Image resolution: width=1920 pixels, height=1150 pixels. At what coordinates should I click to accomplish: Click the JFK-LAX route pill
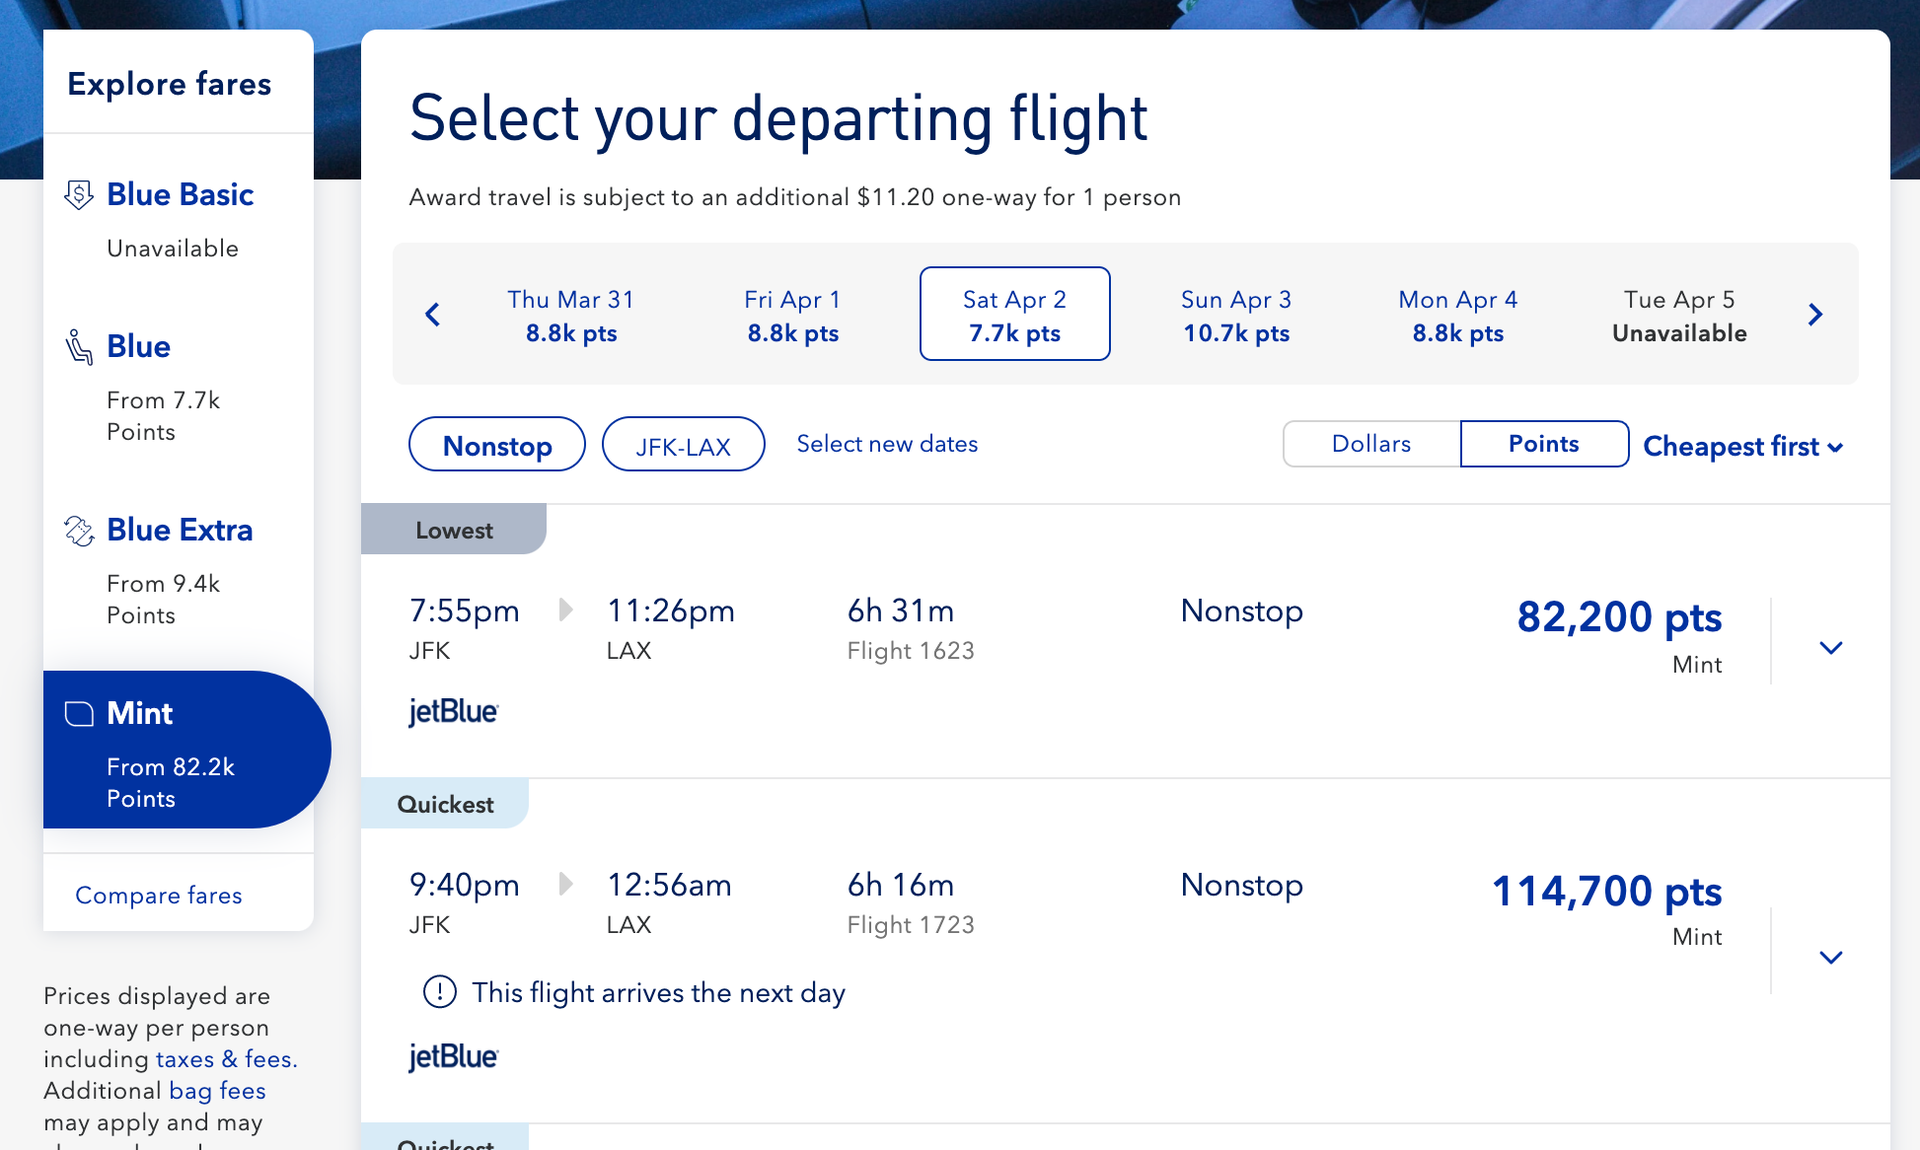[x=683, y=445]
